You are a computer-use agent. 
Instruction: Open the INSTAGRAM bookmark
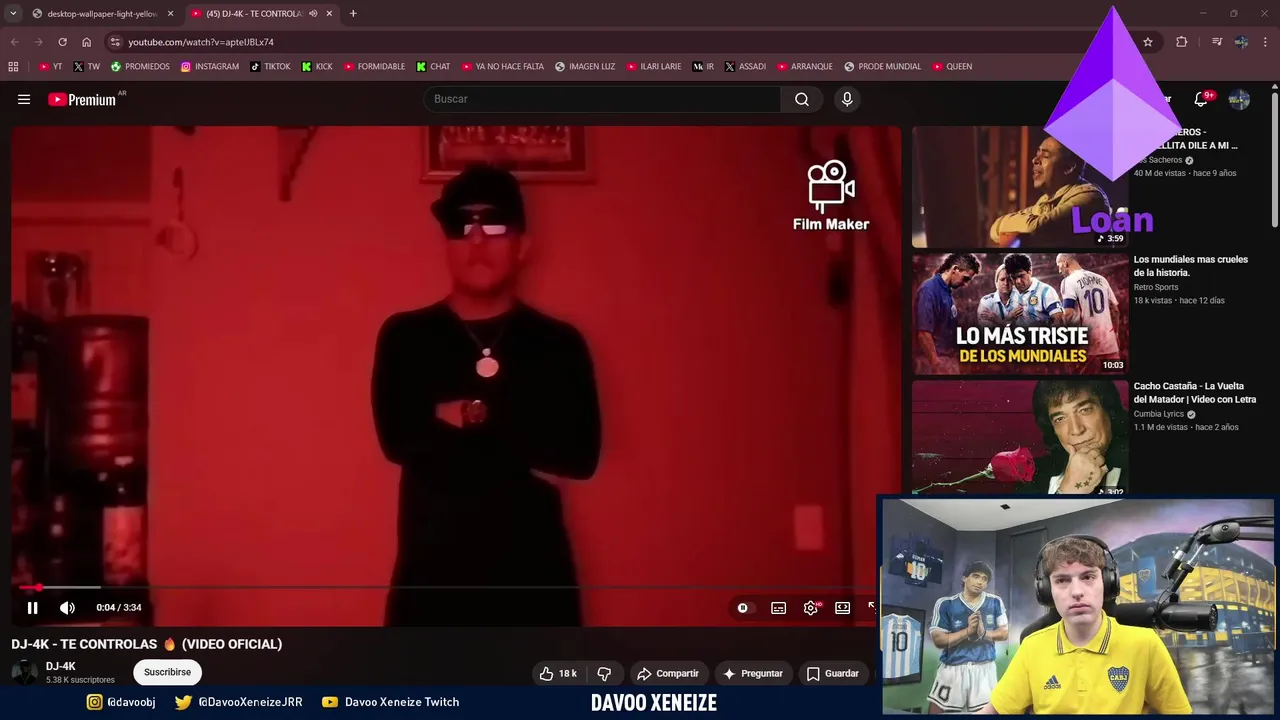click(210, 67)
